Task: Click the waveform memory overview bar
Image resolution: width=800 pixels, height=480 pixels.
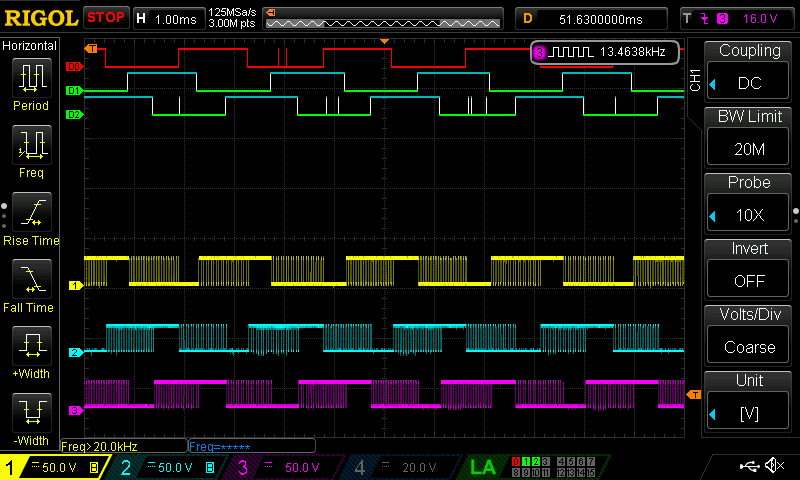Action: 383,19
